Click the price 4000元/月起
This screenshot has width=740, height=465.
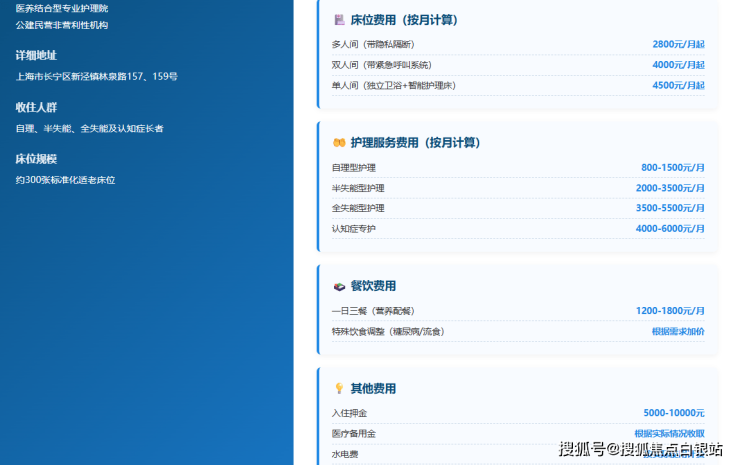(678, 65)
